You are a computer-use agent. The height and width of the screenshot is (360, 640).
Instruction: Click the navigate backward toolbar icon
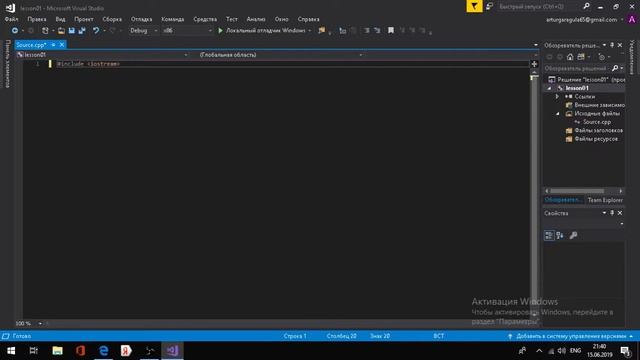click(15, 31)
